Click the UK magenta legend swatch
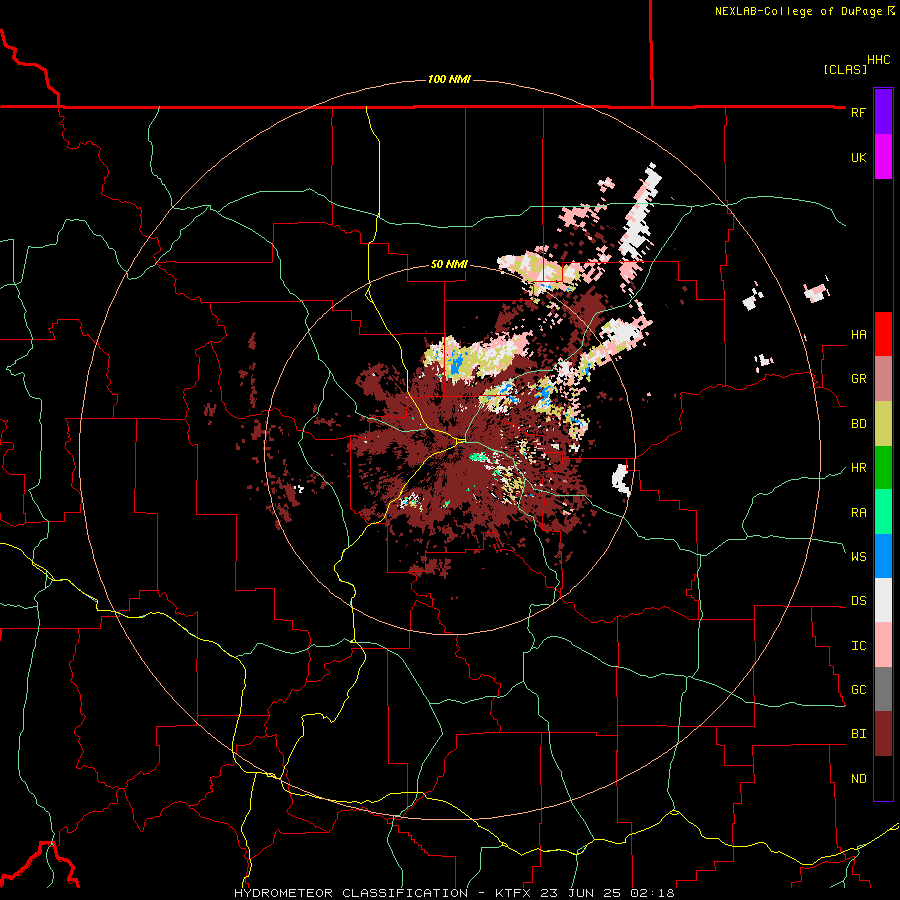The width and height of the screenshot is (900, 900). pyautogui.click(x=883, y=157)
